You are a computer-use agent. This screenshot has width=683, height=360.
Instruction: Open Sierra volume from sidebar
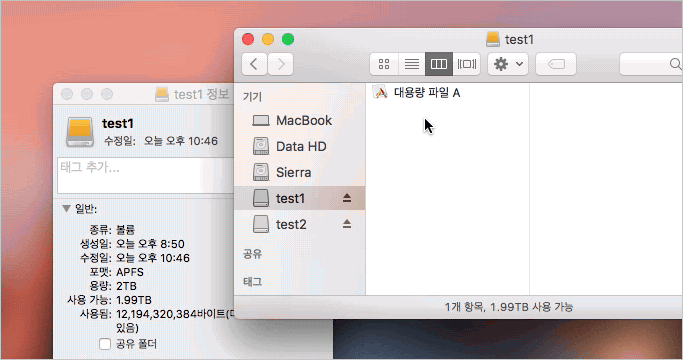point(299,172)
